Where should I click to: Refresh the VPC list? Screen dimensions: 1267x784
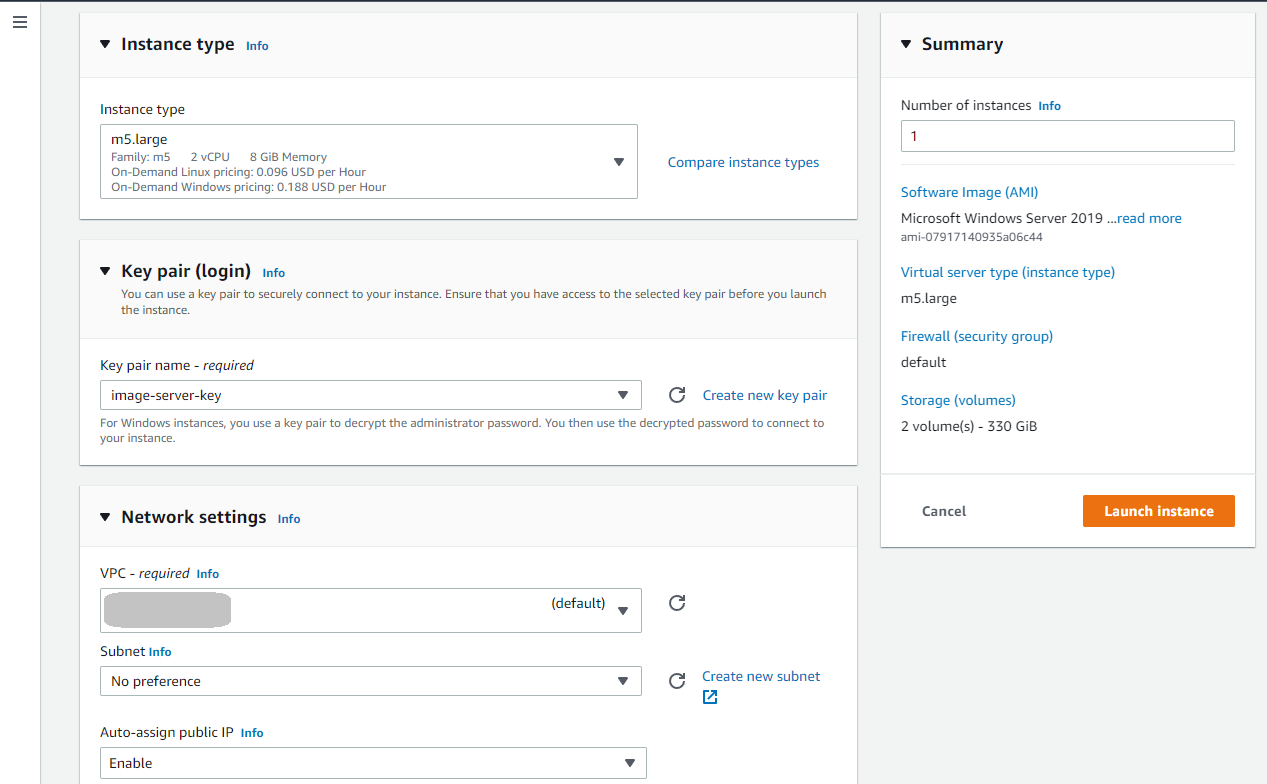coord(677,603)
